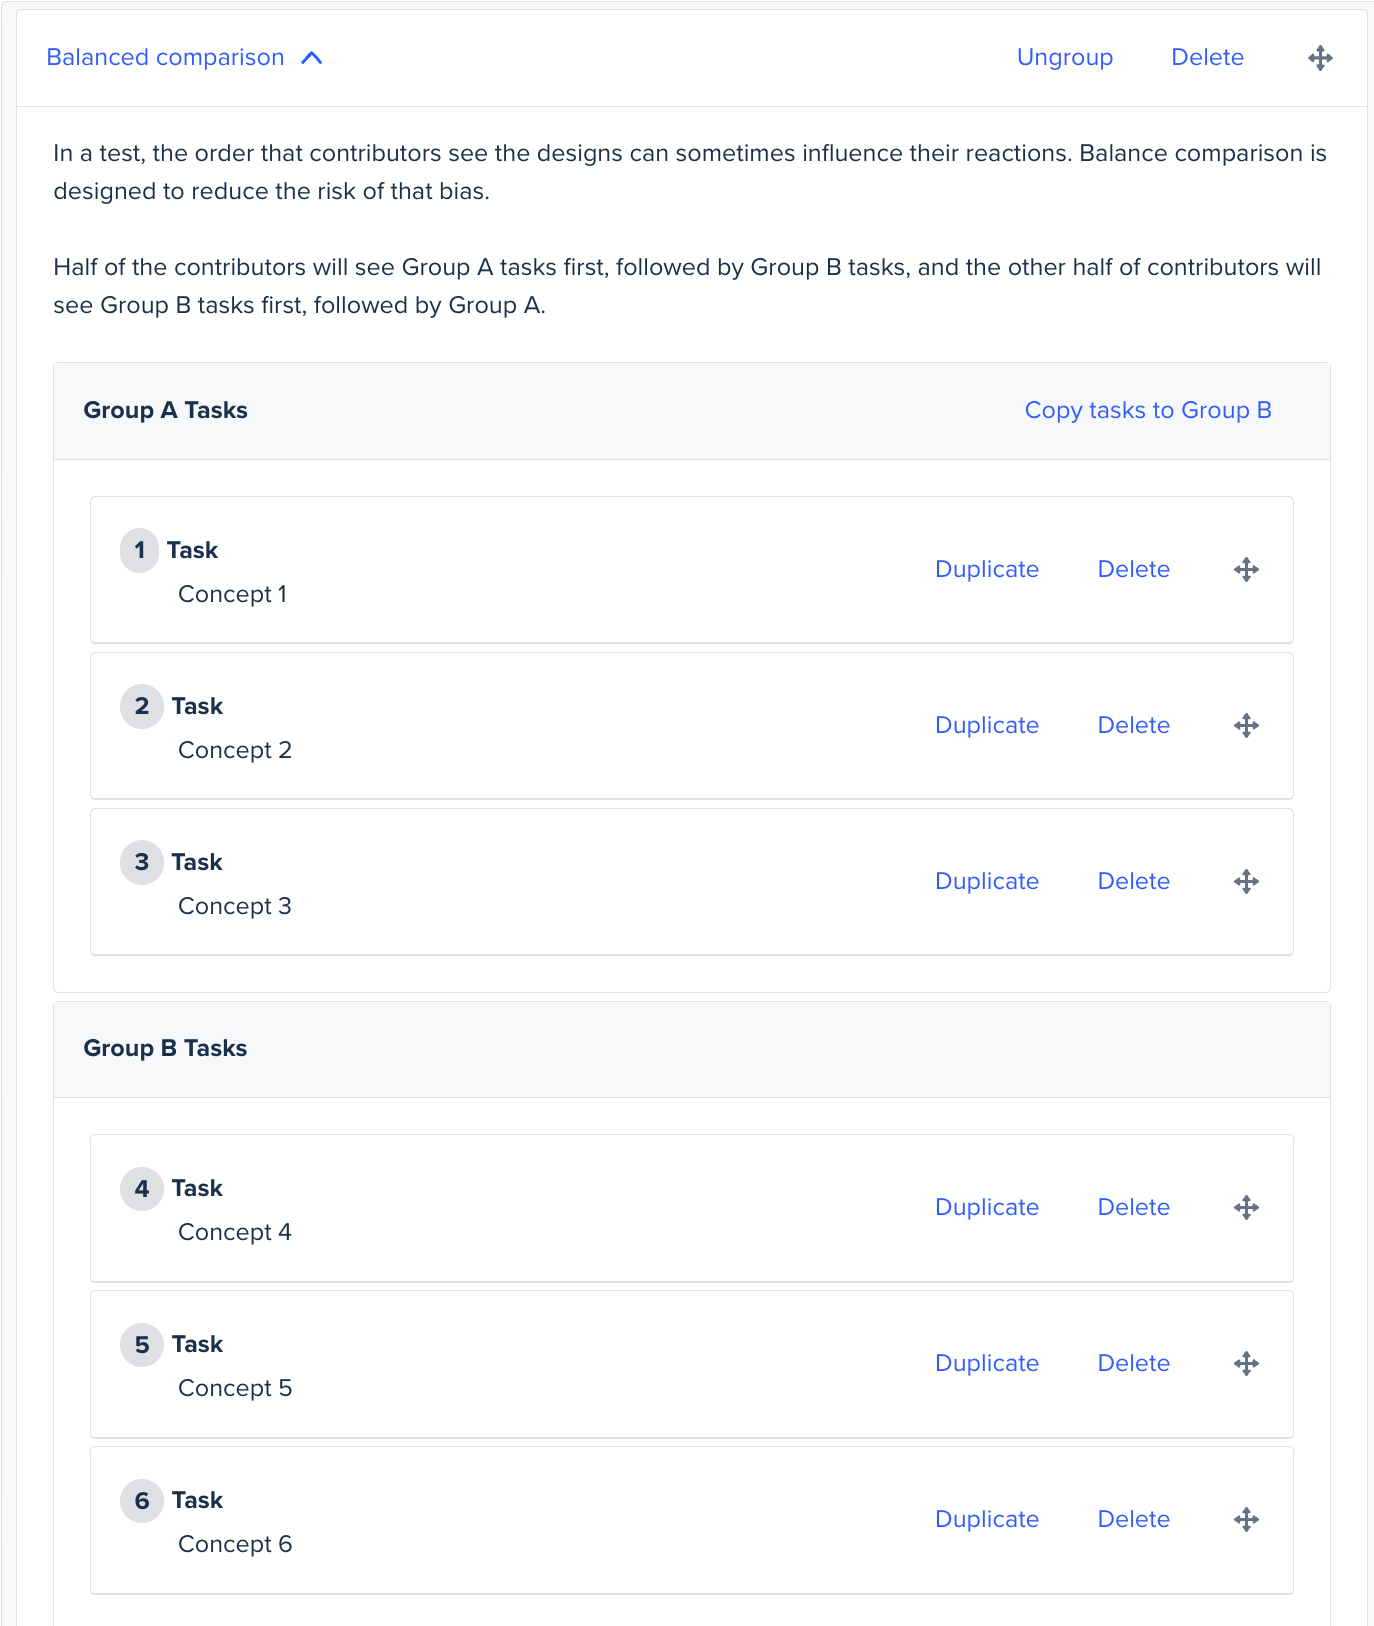The height and width of the screenshot is (1626, 1374).
Task: Delete the Concept 6 task
Action: [x=1133, y=1520]
